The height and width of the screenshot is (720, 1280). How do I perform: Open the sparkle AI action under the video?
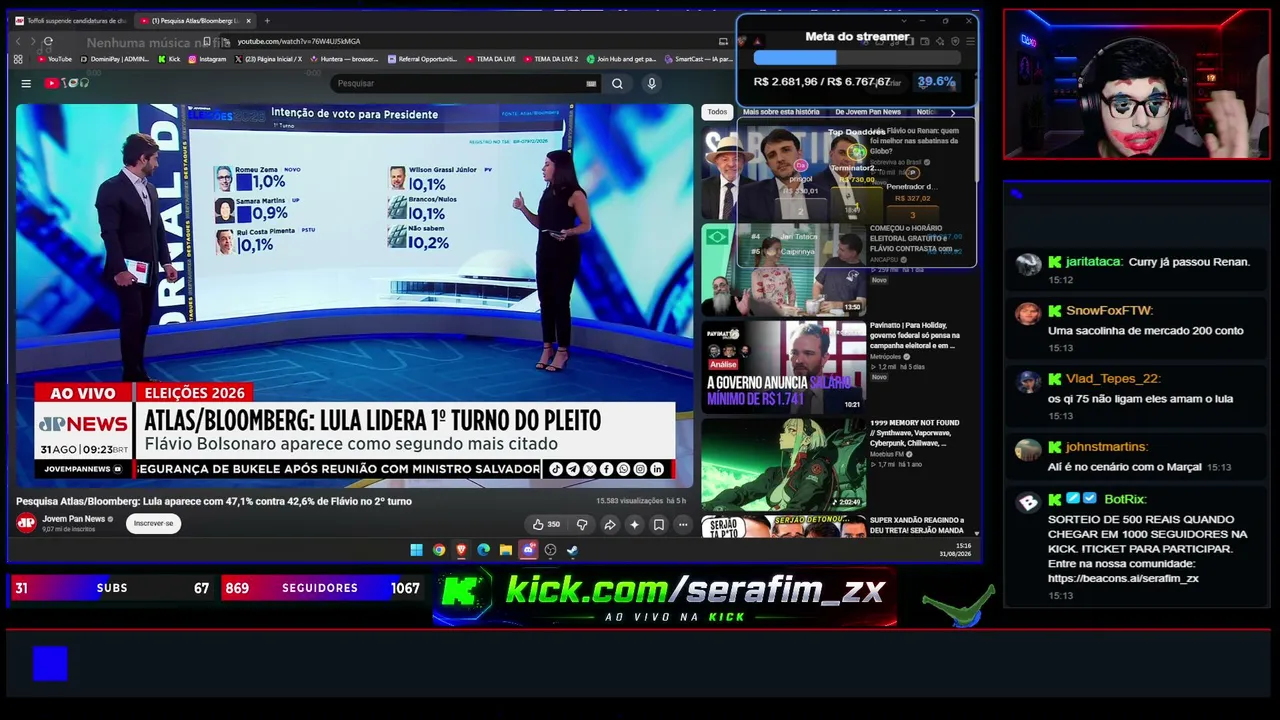pyautogui.click(x=634, y=524)
